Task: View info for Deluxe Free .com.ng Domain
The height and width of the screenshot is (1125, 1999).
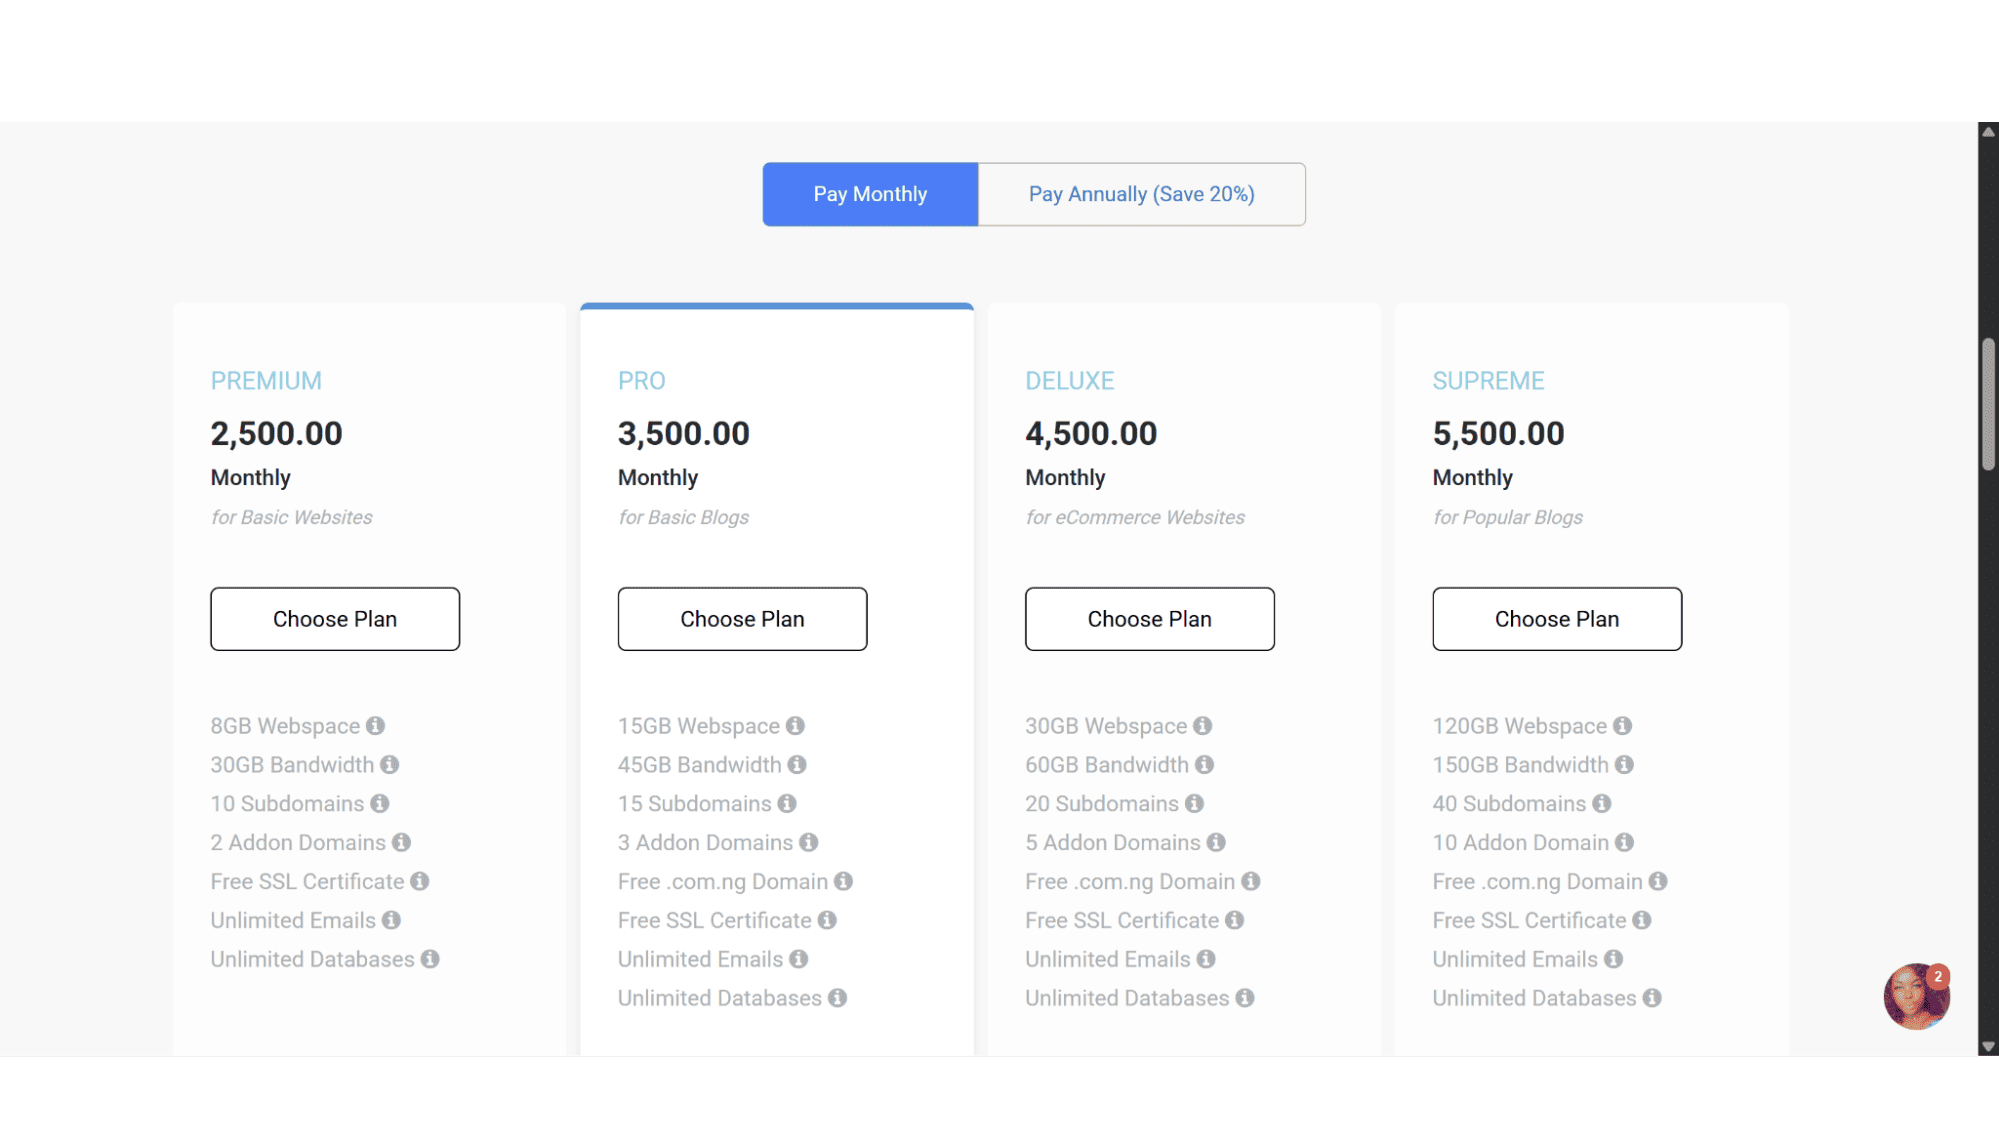Action: pyautogui.click(x=1250, y=882)
